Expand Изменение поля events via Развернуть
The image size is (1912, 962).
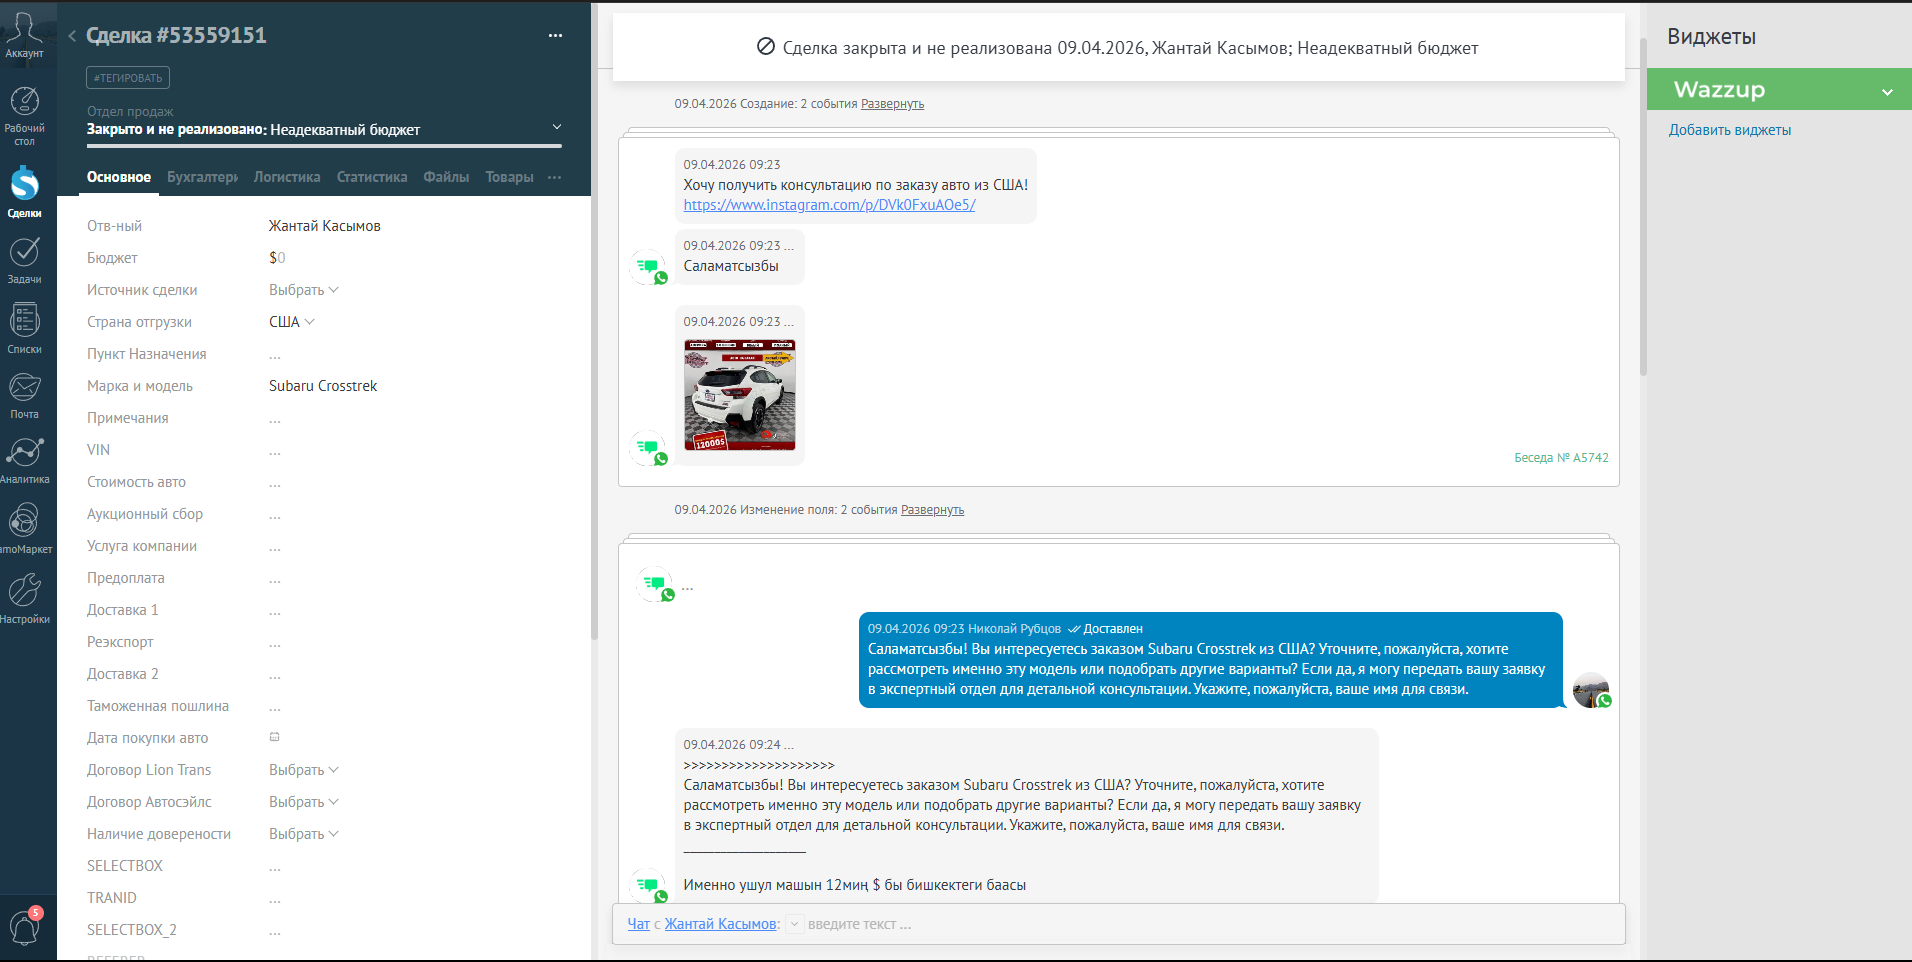point(932,510)
